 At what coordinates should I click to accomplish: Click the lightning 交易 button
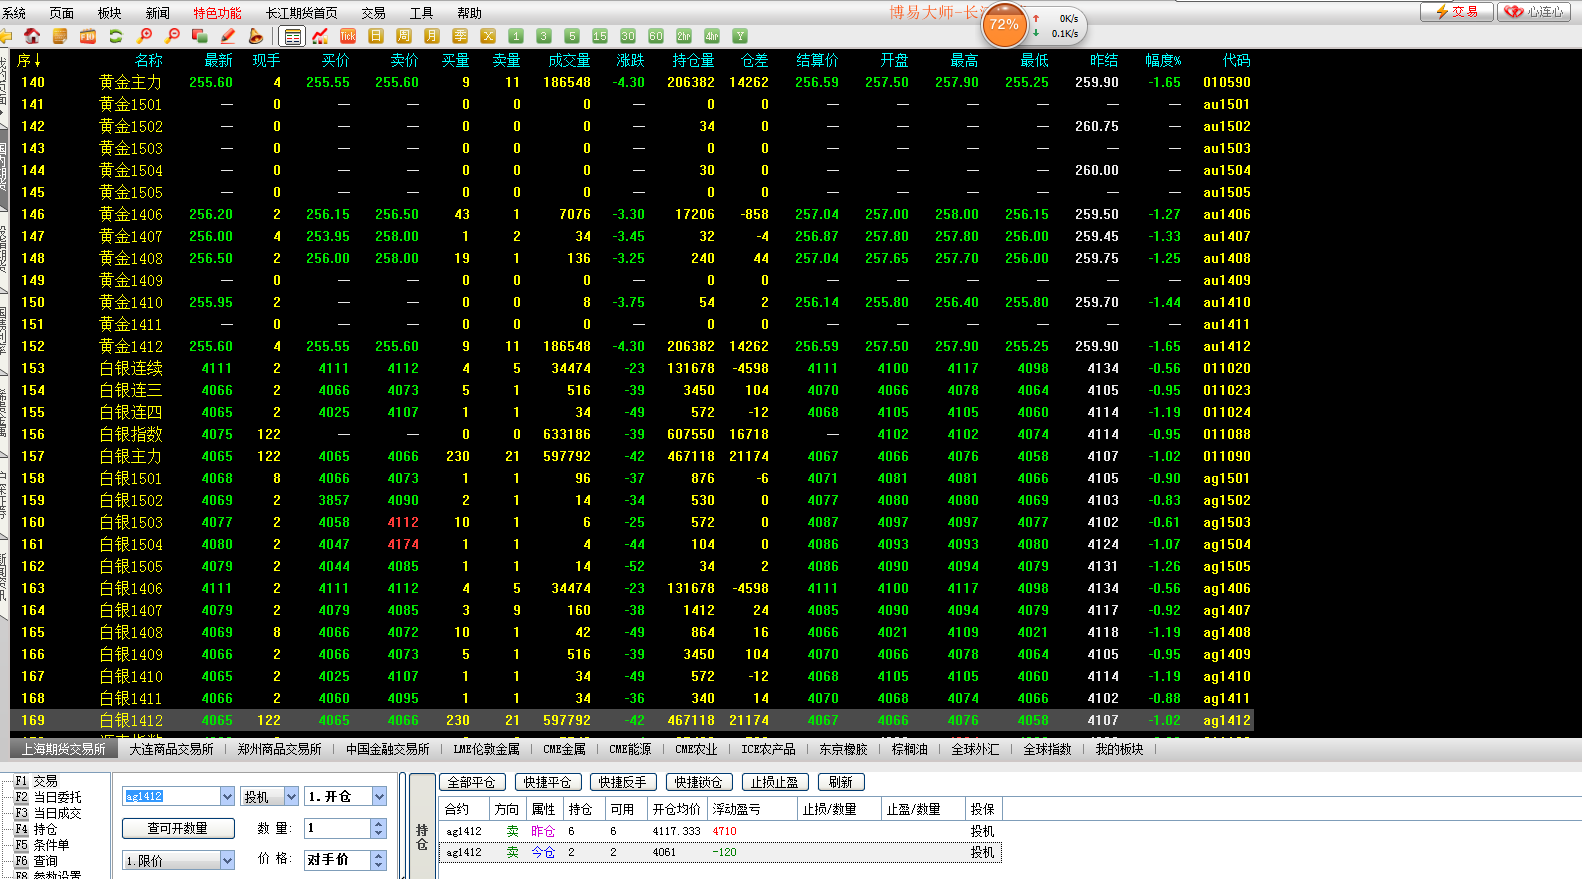(1457, 12)
